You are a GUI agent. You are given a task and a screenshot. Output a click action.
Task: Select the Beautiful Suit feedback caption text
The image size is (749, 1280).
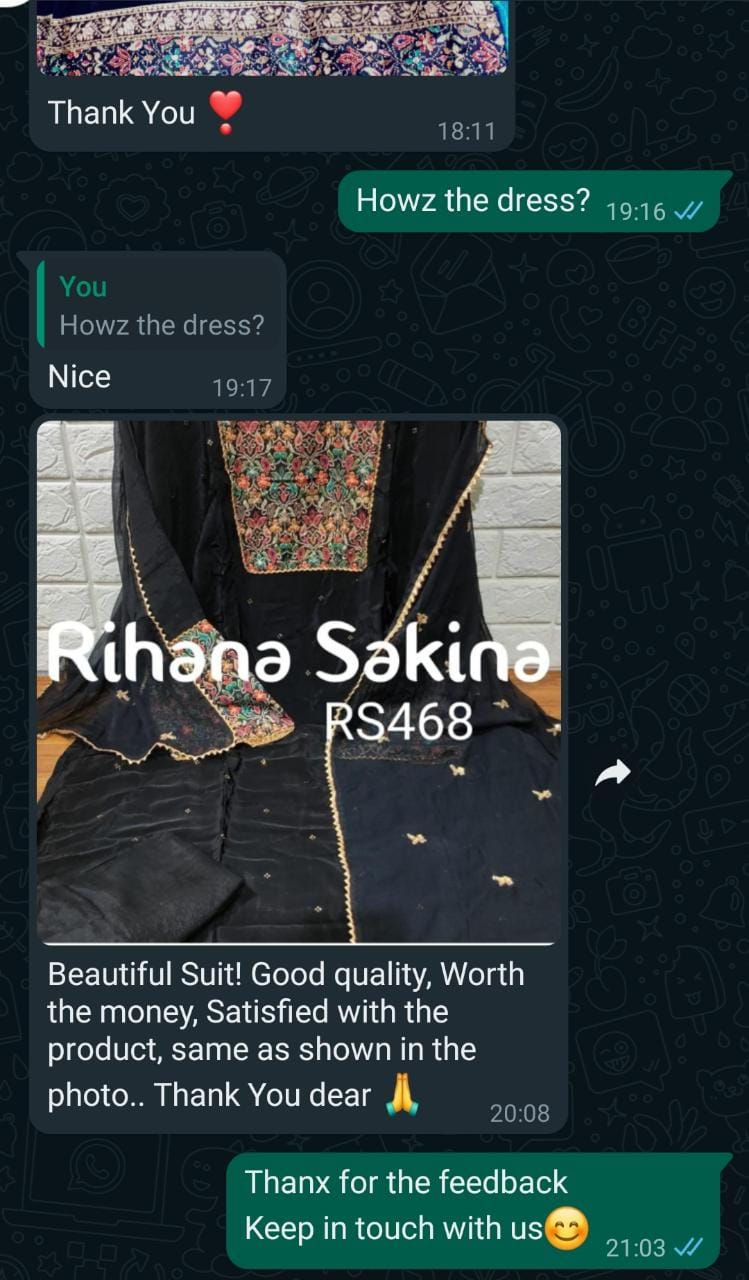286,1035
